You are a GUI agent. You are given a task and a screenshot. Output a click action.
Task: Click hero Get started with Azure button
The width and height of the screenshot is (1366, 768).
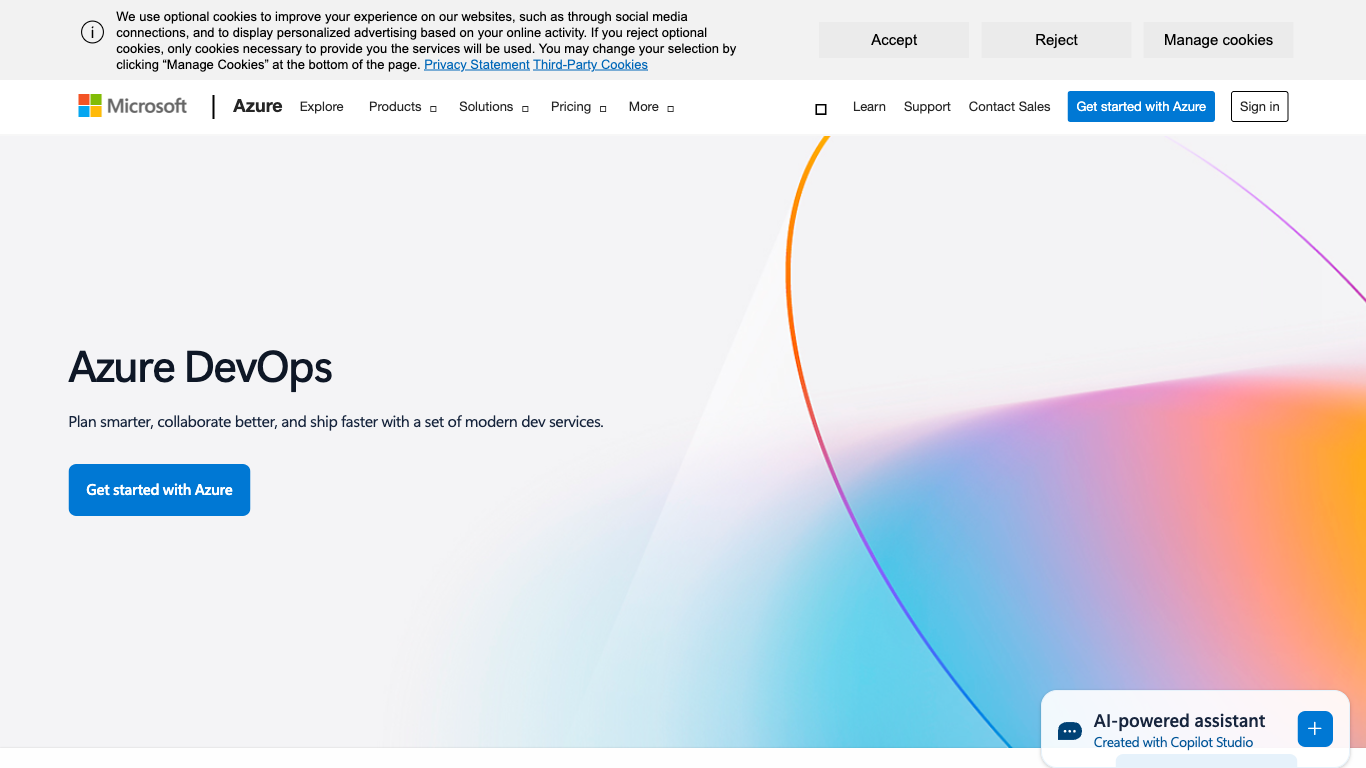(159, 490)
